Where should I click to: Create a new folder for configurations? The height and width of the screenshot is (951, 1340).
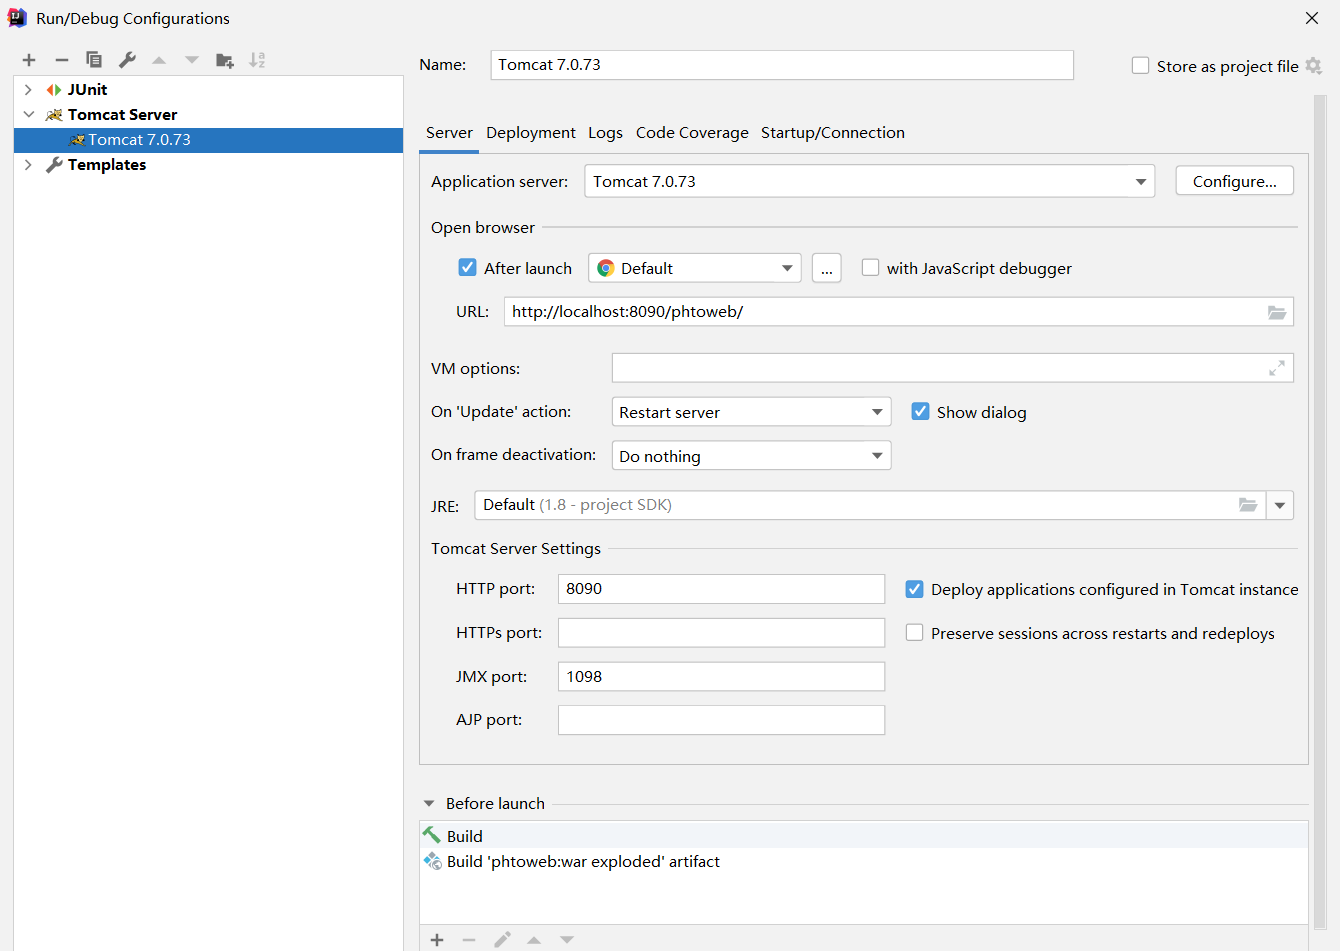pyautogui.click(x=225, y=60)
